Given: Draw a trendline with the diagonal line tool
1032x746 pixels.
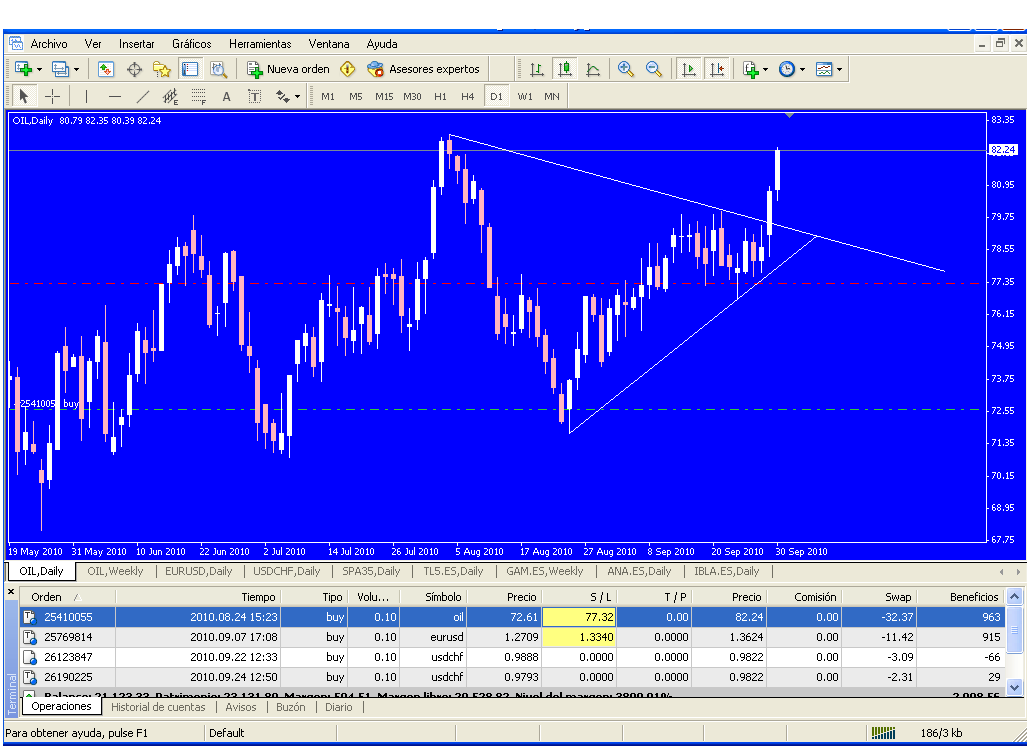Looking at the screenshot, I should point(142,96).
